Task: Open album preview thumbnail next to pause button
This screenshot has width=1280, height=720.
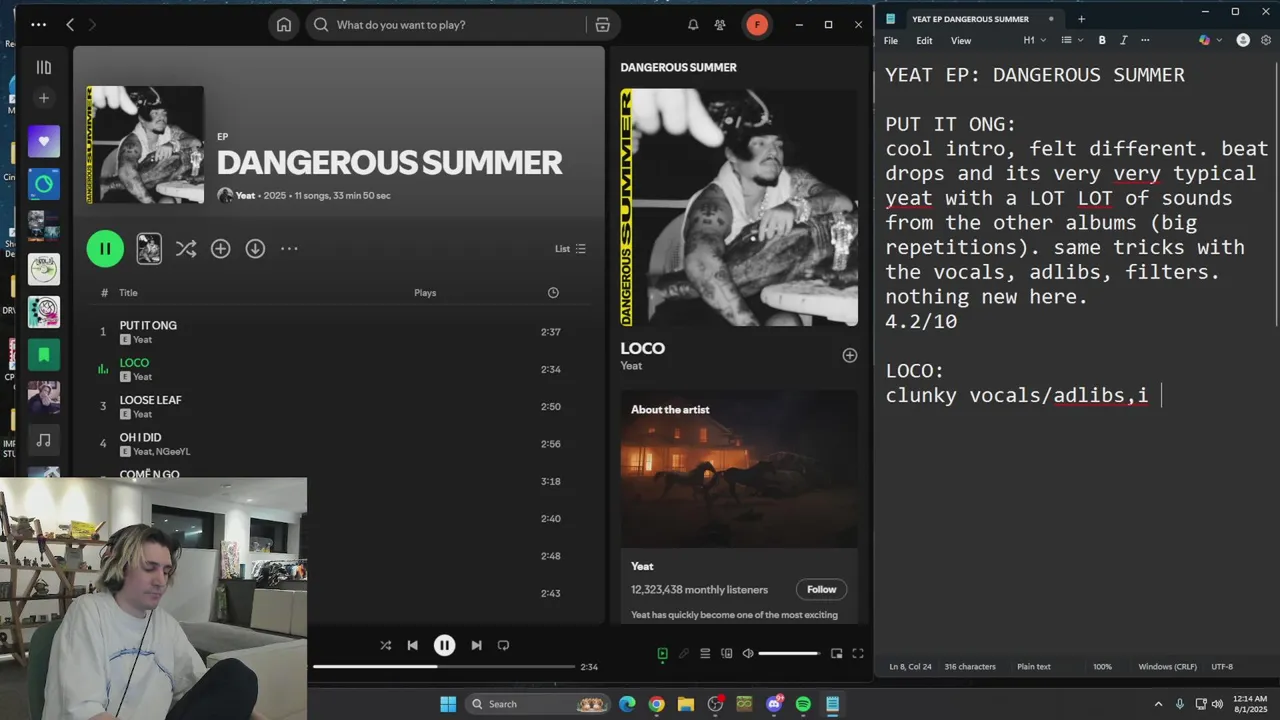Action: (x=149, y=249)
